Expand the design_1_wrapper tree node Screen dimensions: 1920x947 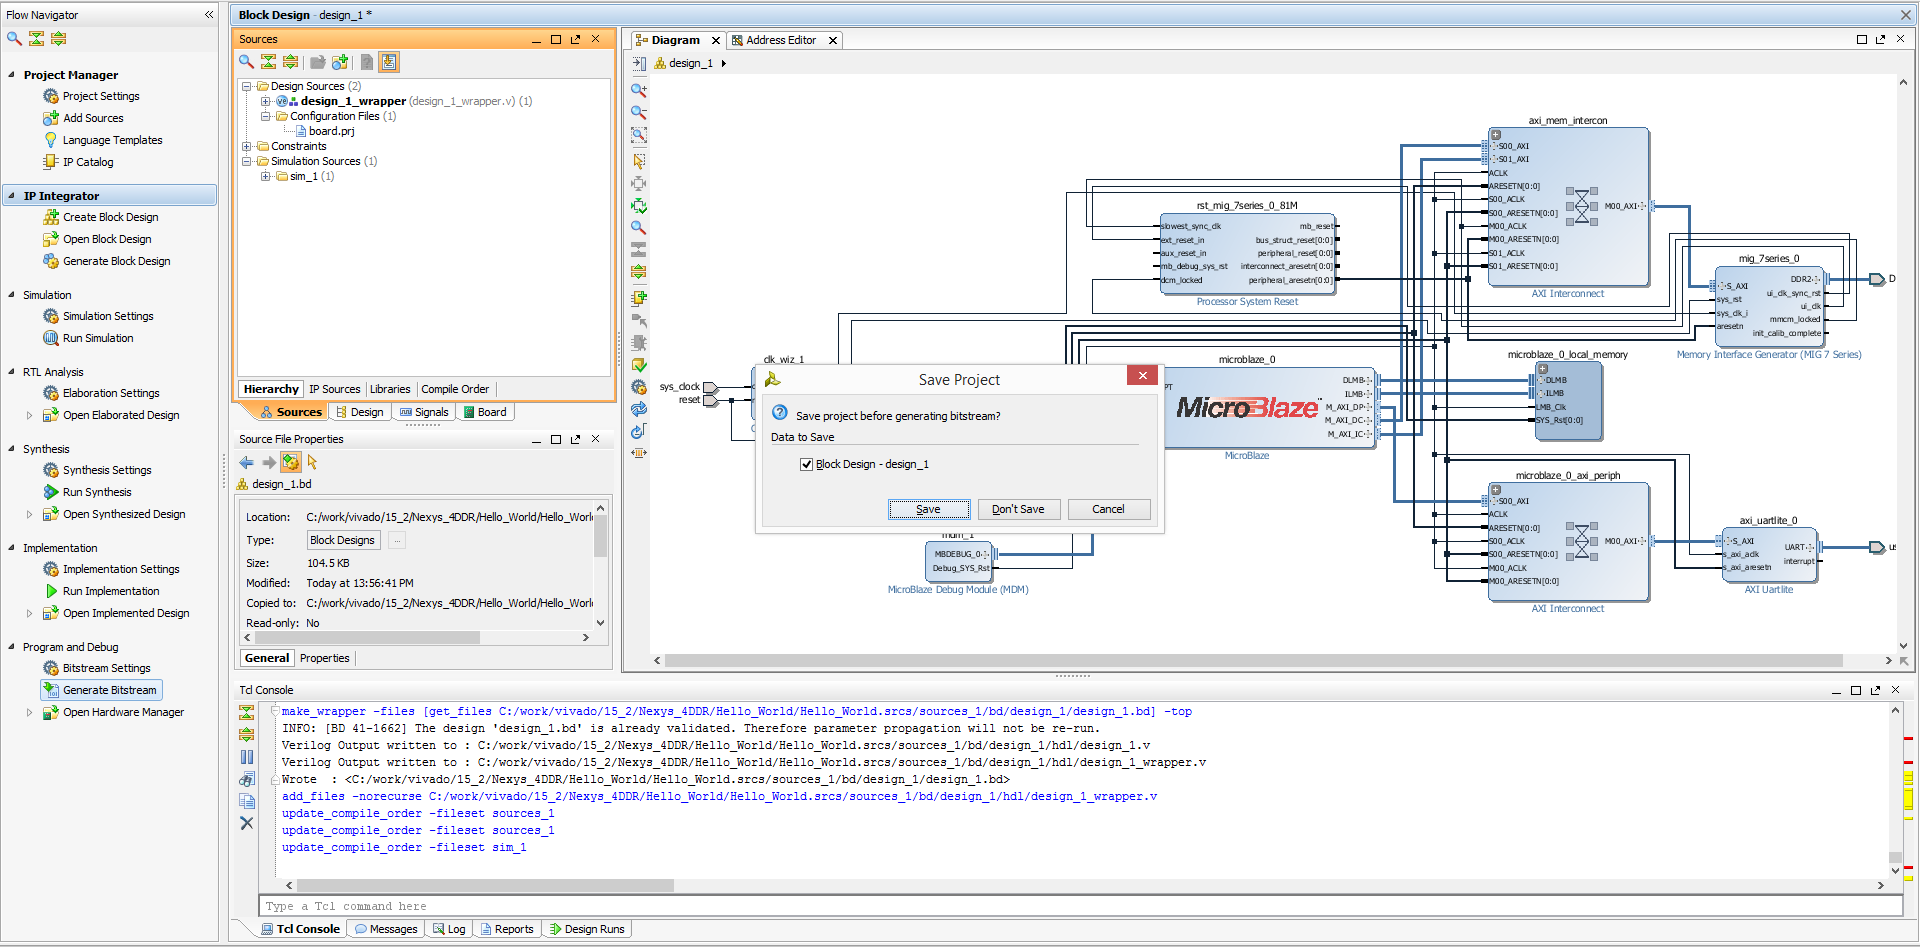[x=265, y=101]
